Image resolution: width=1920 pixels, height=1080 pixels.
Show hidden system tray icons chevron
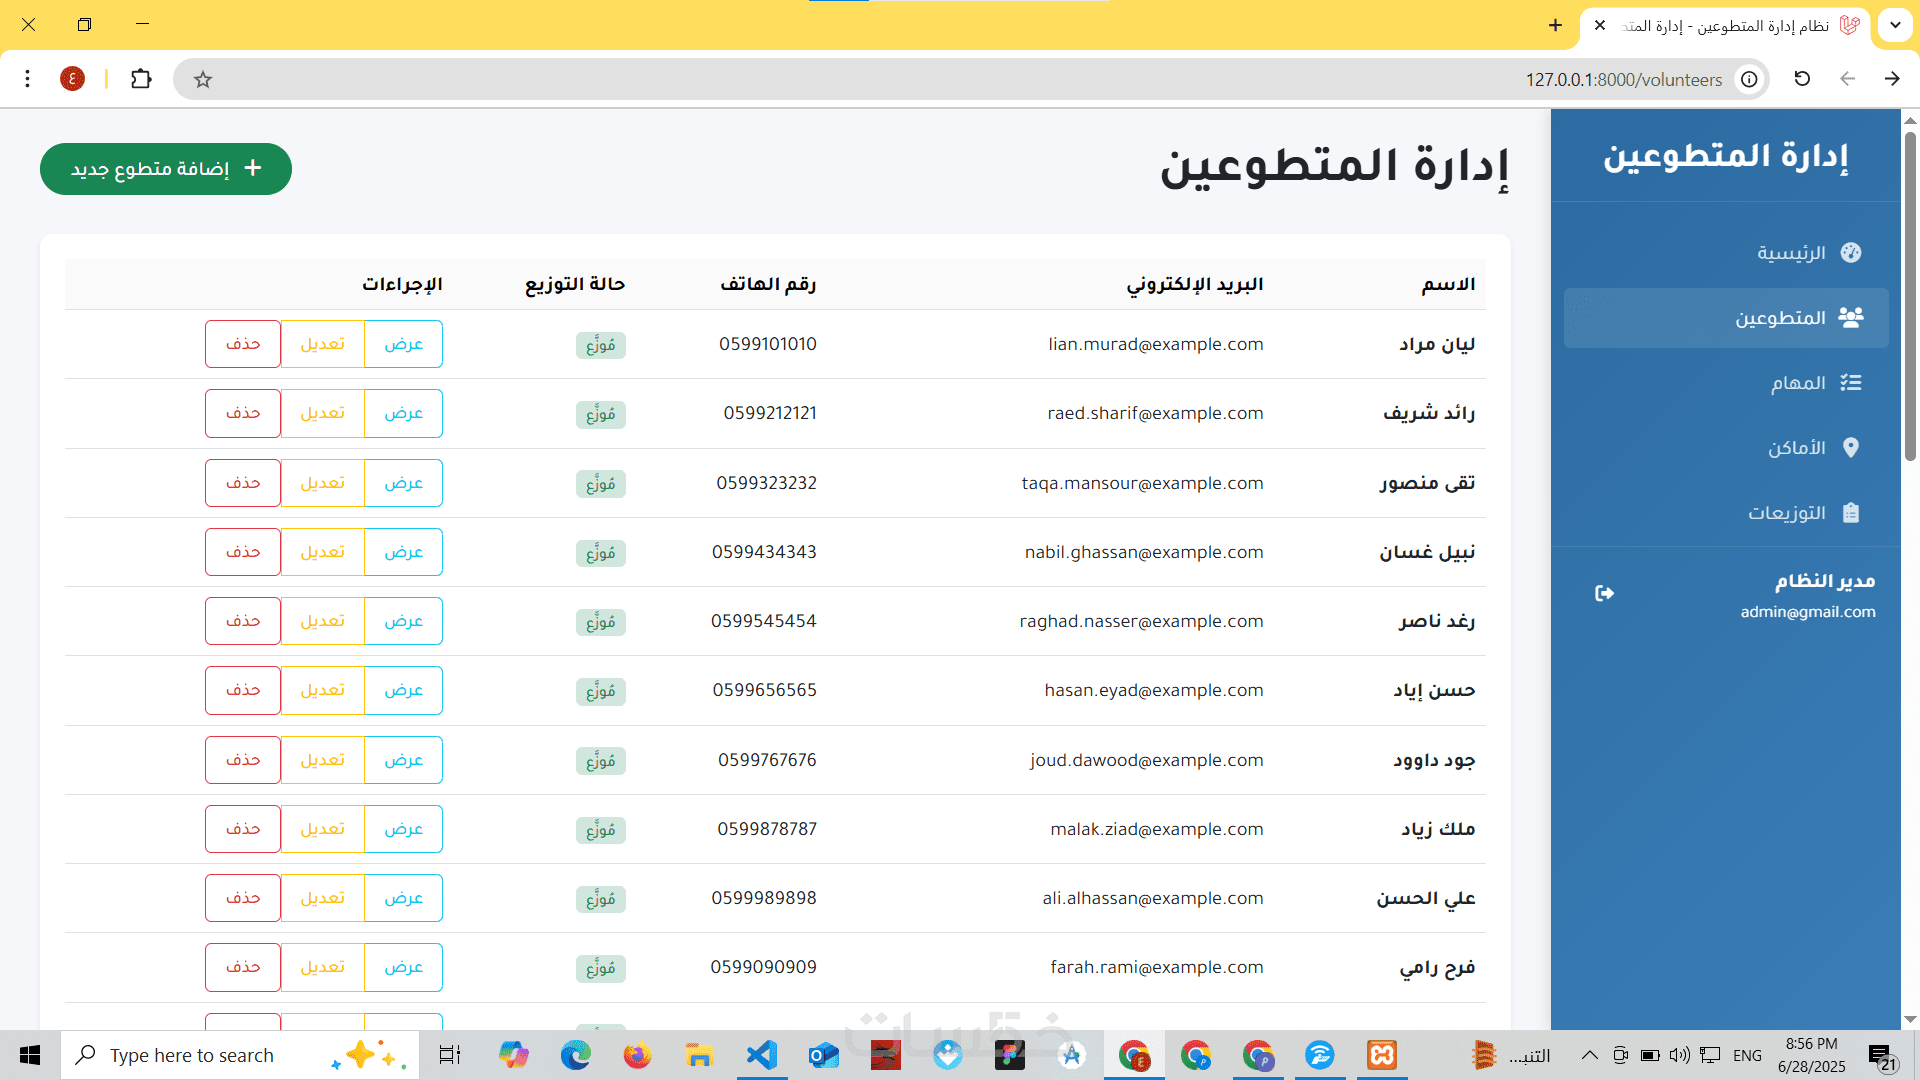click(x=1589, y=1055)
